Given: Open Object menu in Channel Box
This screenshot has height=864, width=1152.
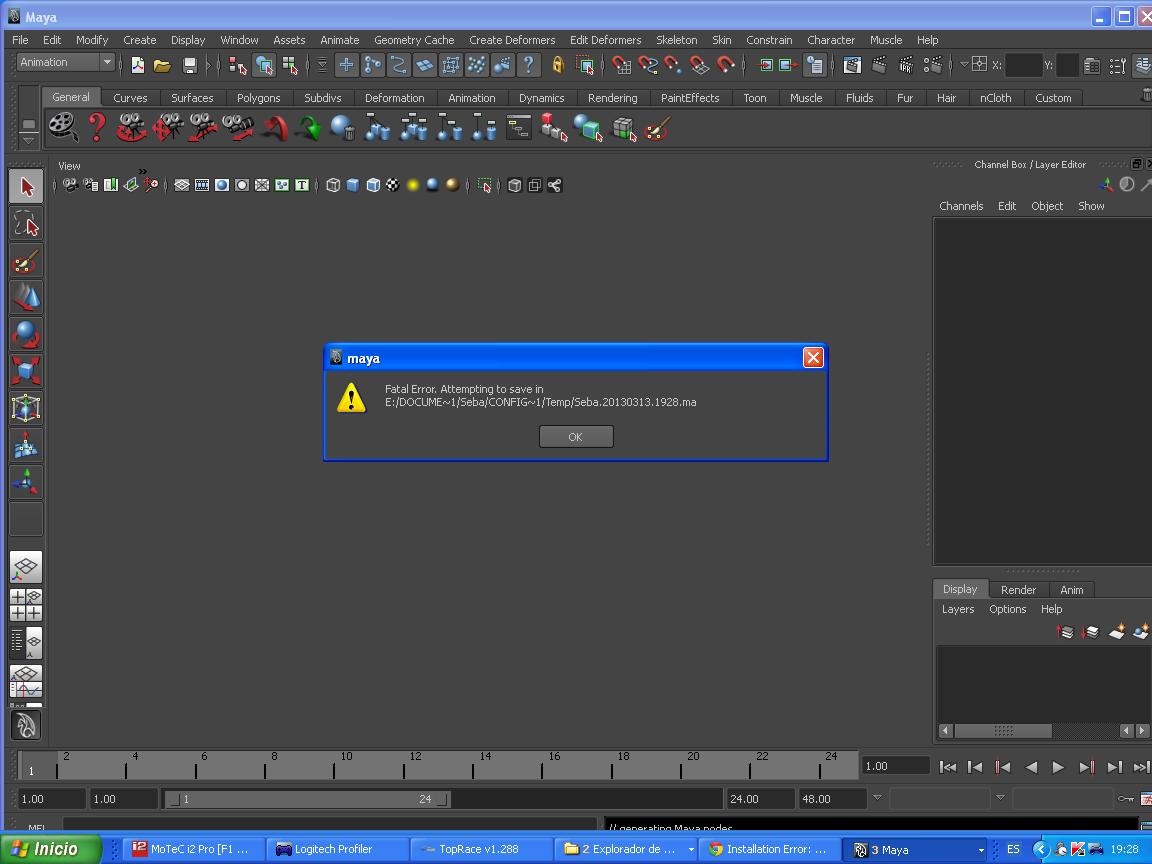Looking at the screenshot, I should coord(1047,206).
